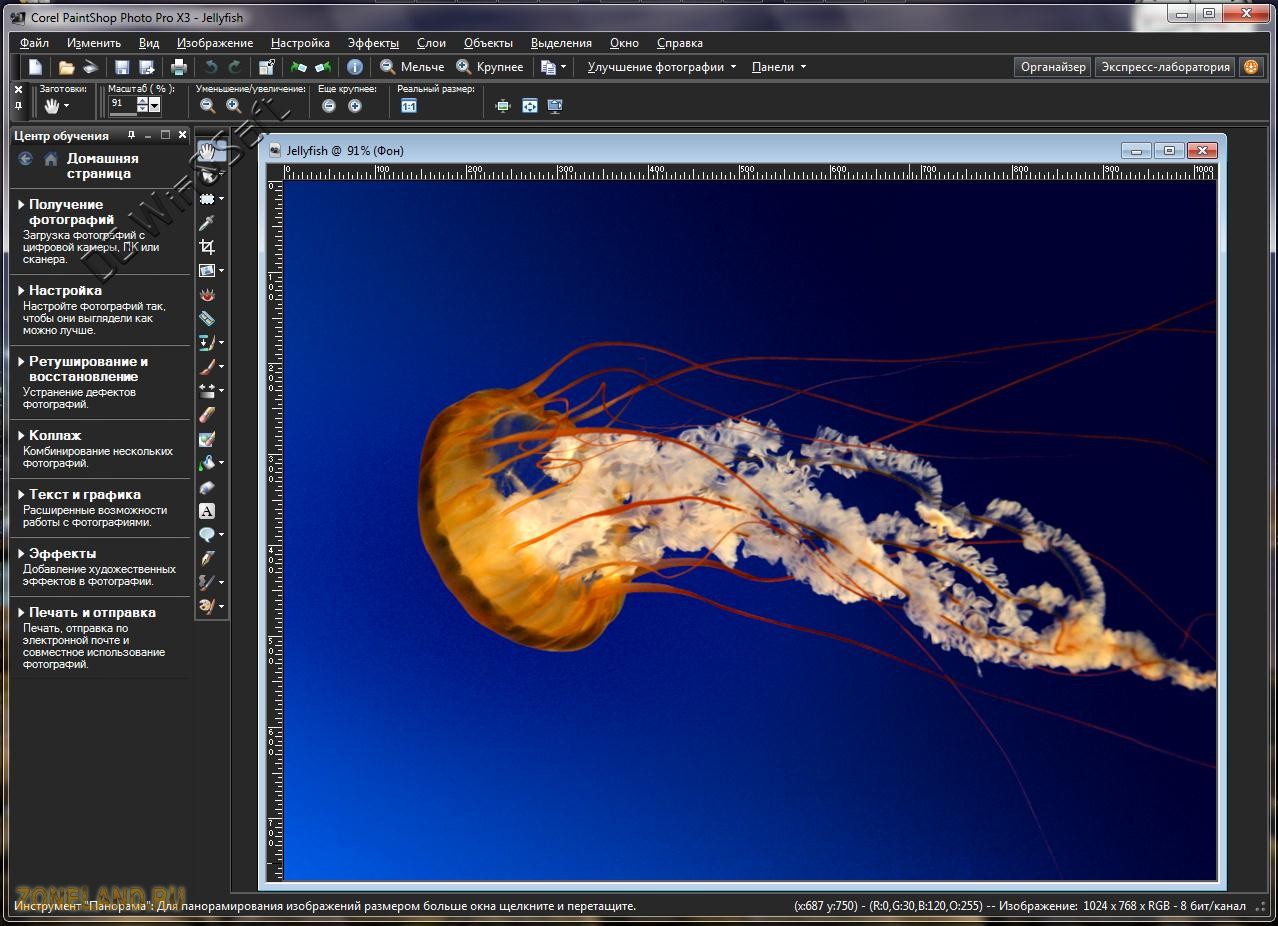Select the Paint Brush tool

pyautogui.click(x=207, y=367)
